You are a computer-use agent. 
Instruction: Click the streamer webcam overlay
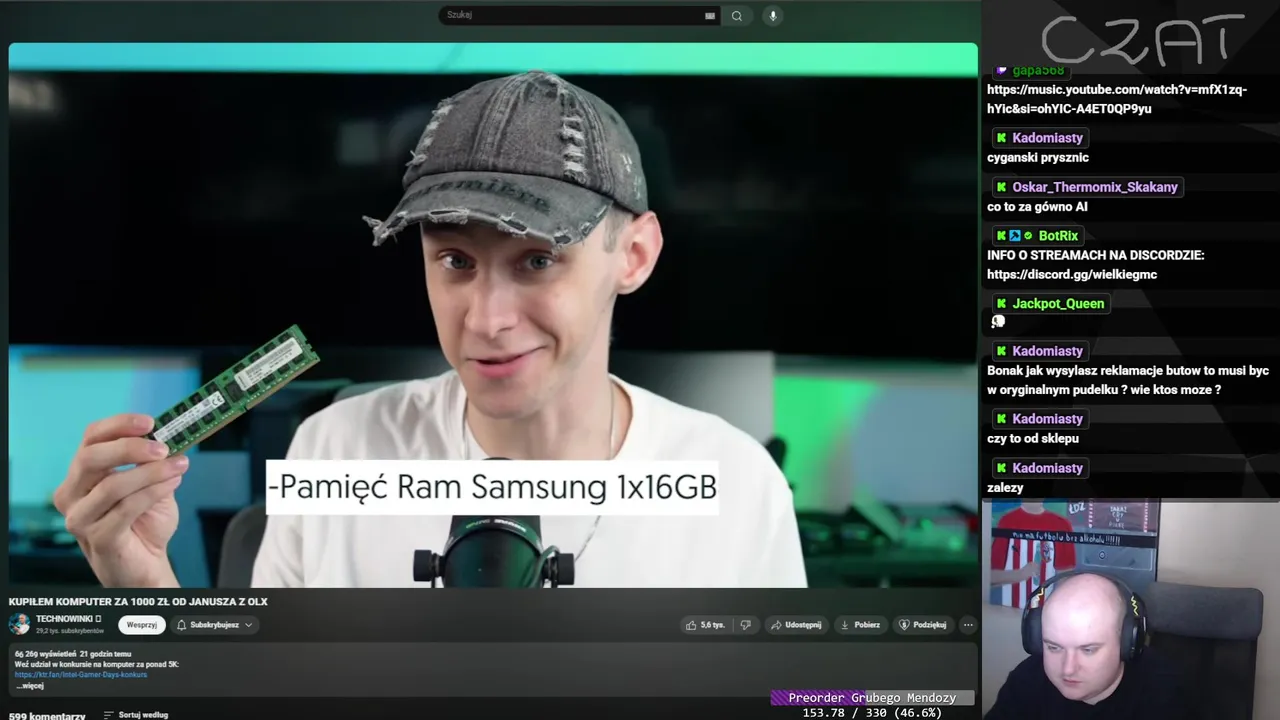tap(1130, 610)
